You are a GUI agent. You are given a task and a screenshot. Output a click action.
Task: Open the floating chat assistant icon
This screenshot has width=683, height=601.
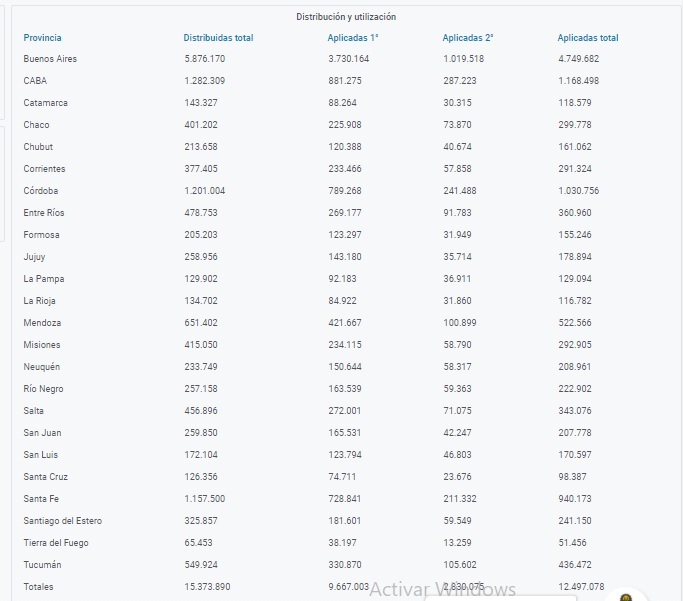tap(626, 595)
